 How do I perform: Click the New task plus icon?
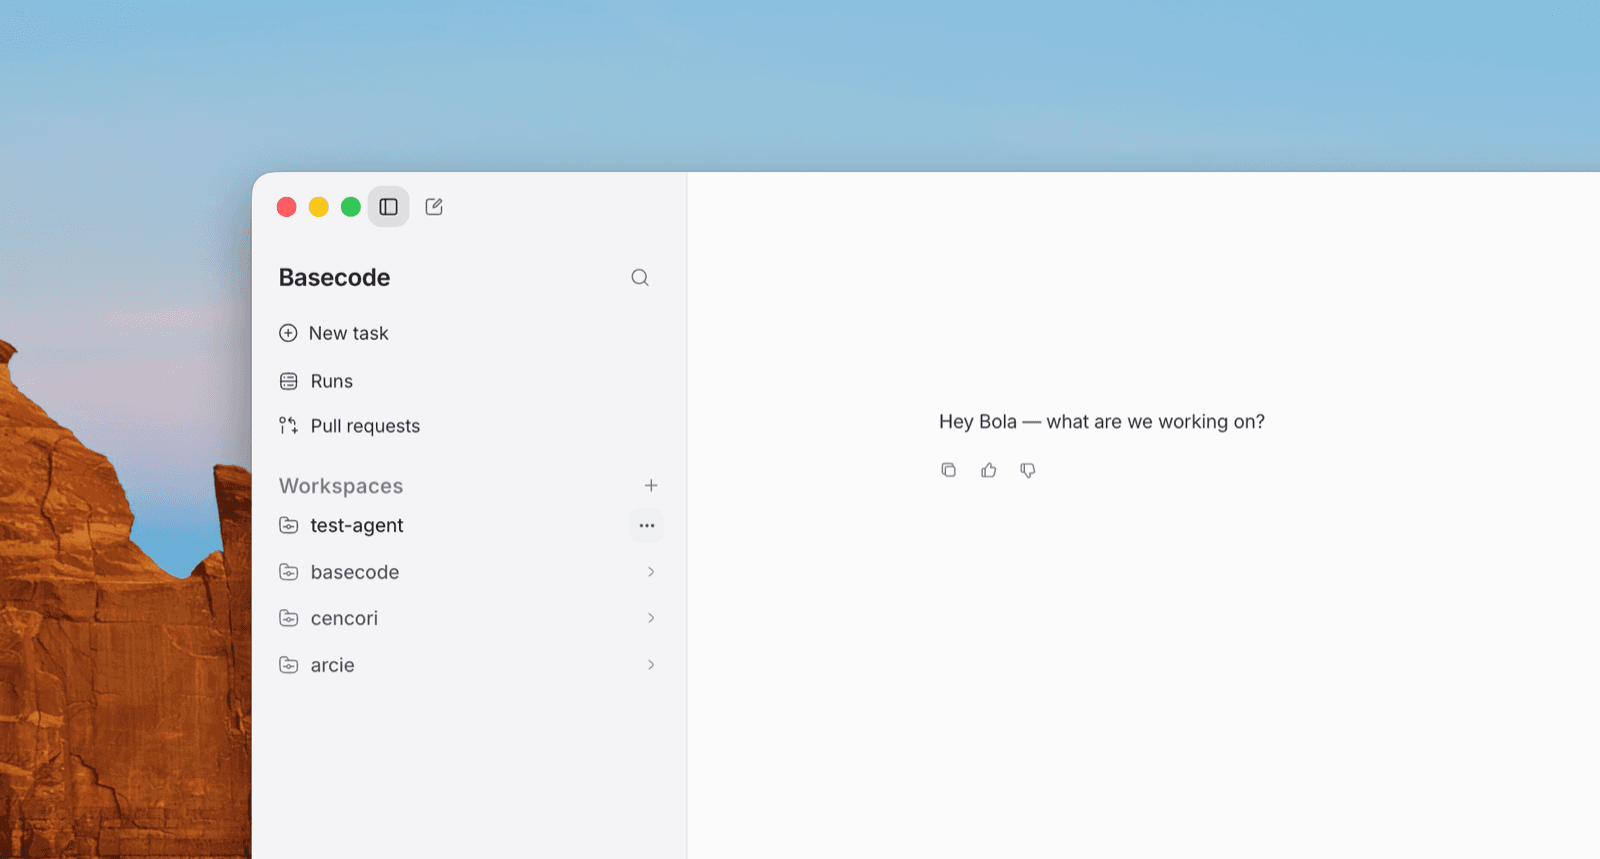coord(288,333)
